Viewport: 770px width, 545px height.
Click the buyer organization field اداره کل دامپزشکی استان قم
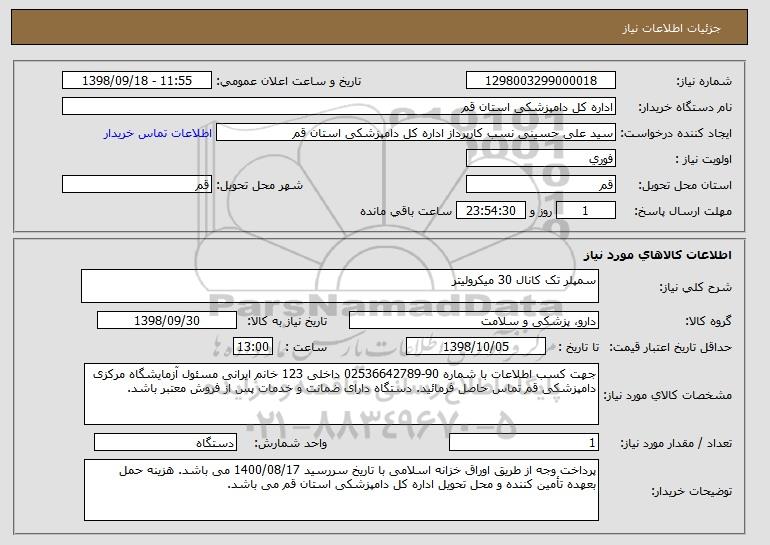[x=339, y=107]
